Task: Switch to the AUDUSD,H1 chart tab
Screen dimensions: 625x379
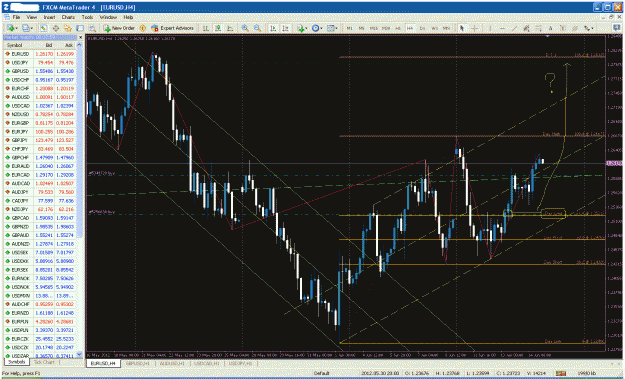Action: pos(172,363)
